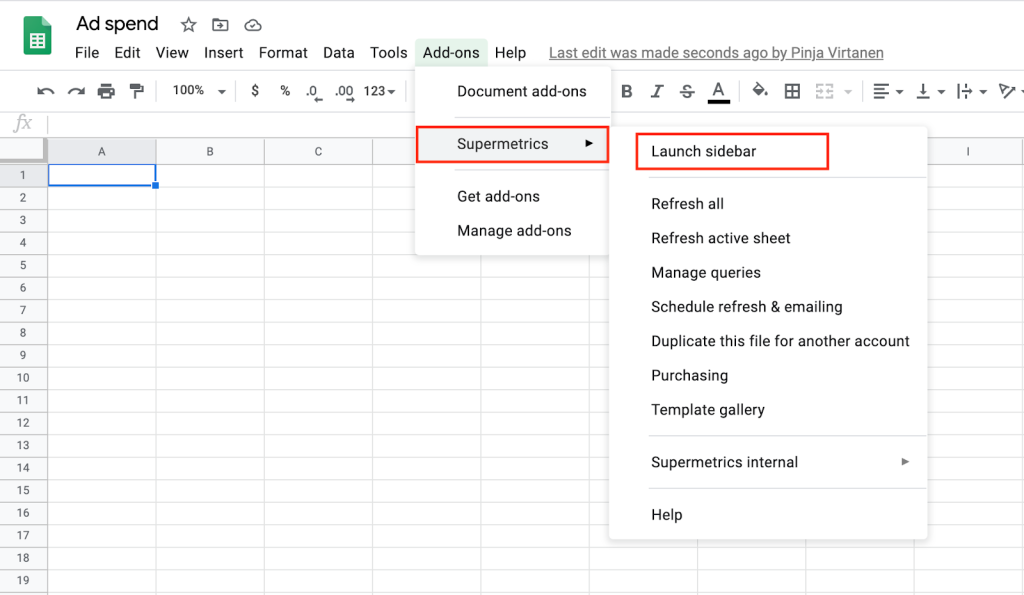Check the cloud save status icon
1024x595 pixels.
[x=253, y=25]
